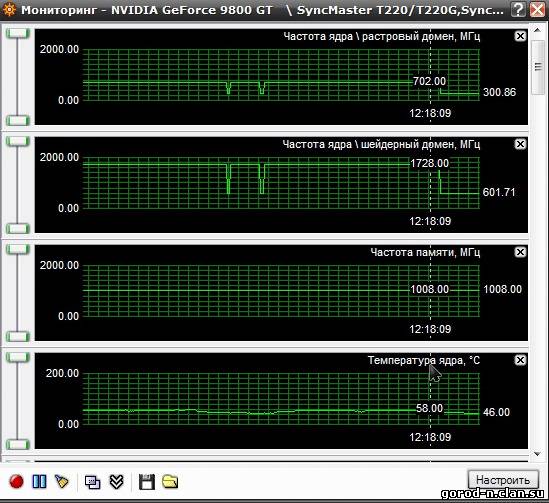
Task: Close the шейдерный домен graph
Action: pyautogui.click(x=520, y=144)
